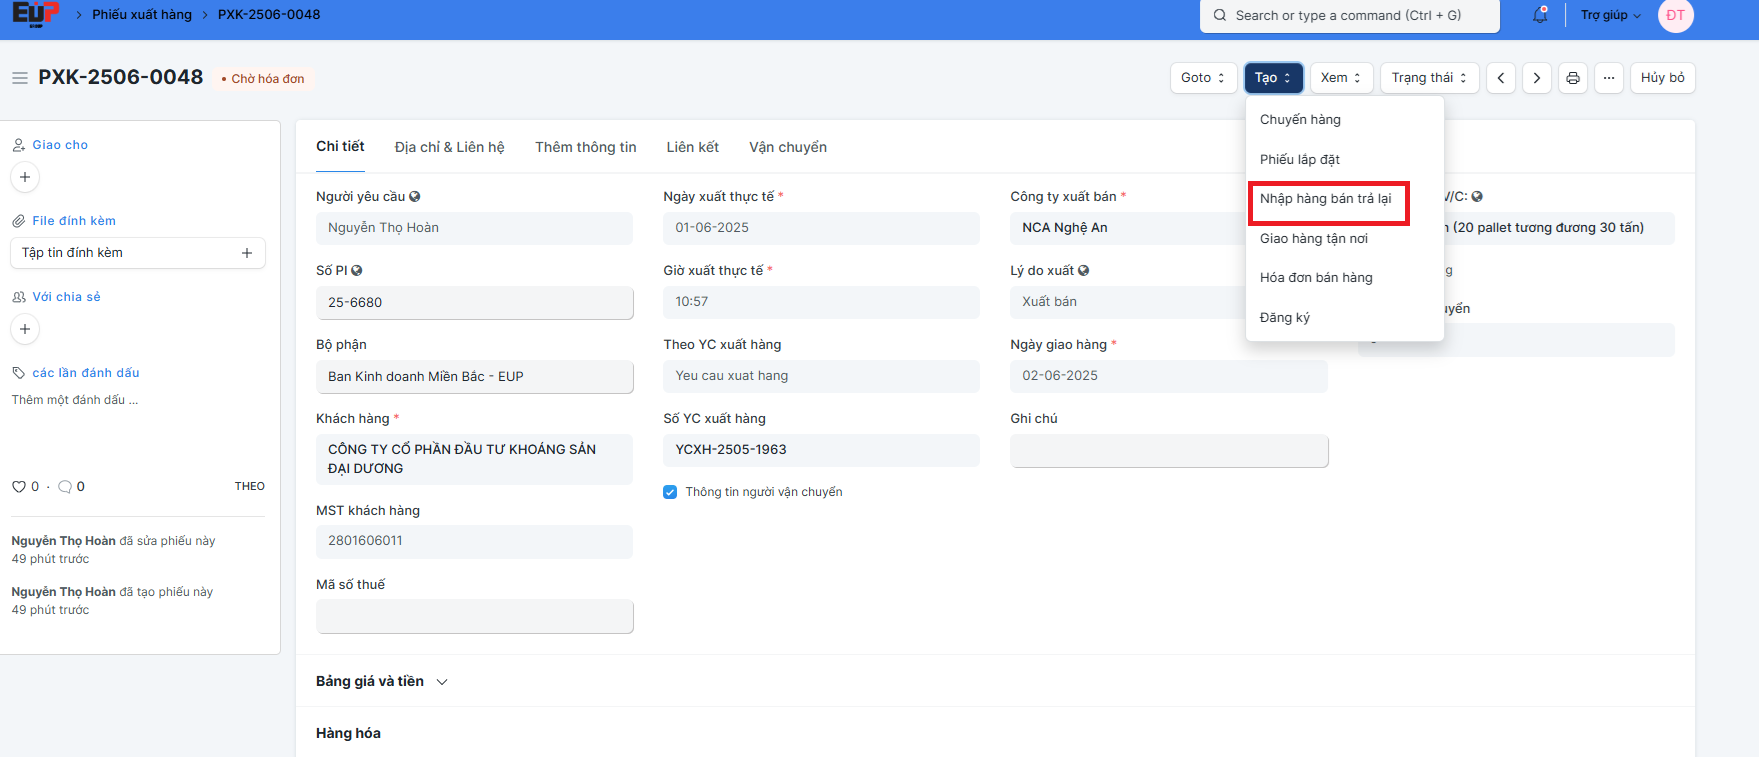Viewport: 1759px width, 757px height.
Task: Select Nhập hàng bán trả lại menu item
Action: click(1326, 199)
